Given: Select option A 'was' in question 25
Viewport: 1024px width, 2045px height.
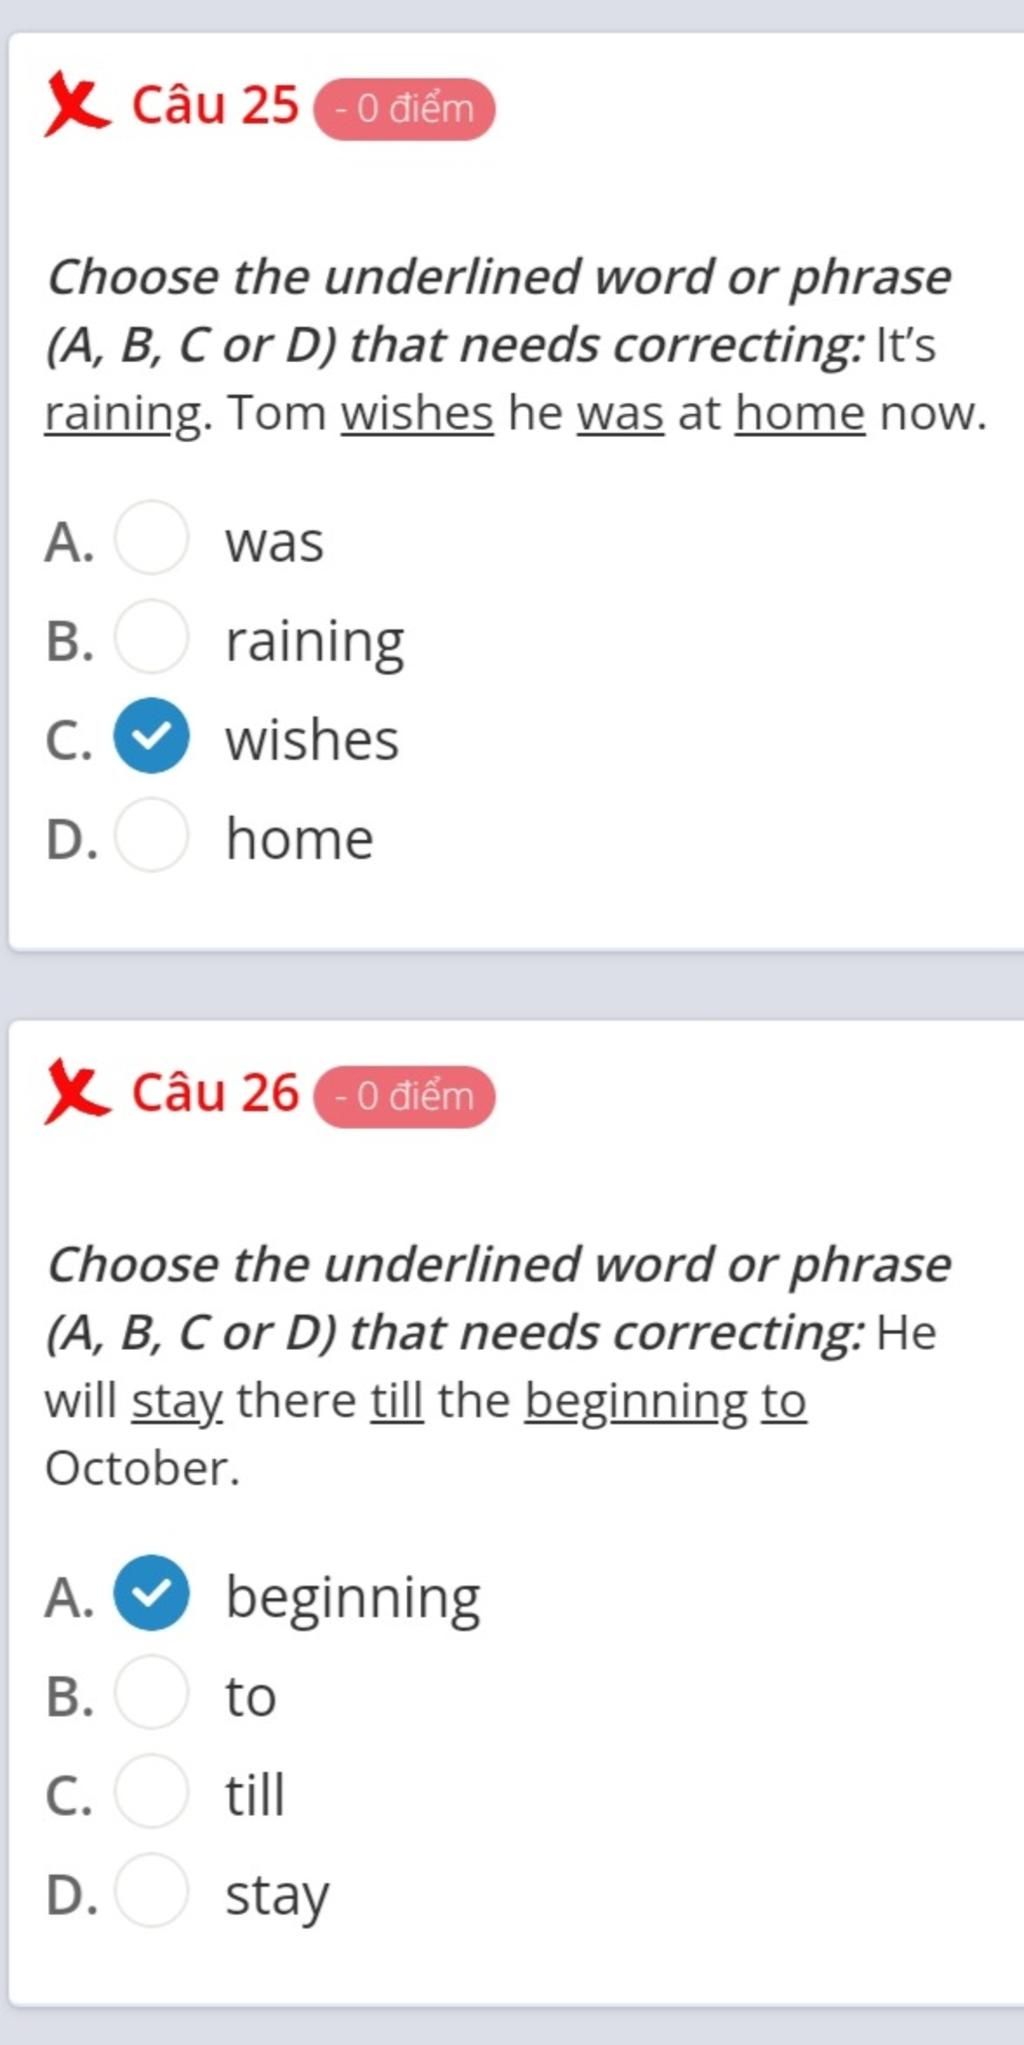Looking at the screenshot, I should pyautogui.click(x=151, y=538).
